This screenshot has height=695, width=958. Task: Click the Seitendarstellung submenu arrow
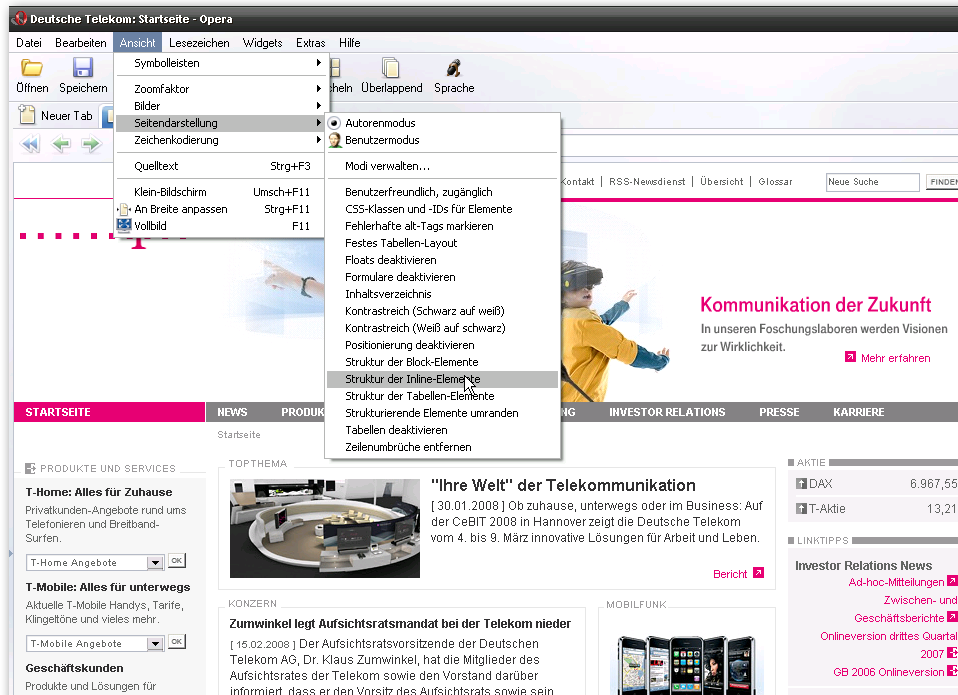tap(318, 123)
